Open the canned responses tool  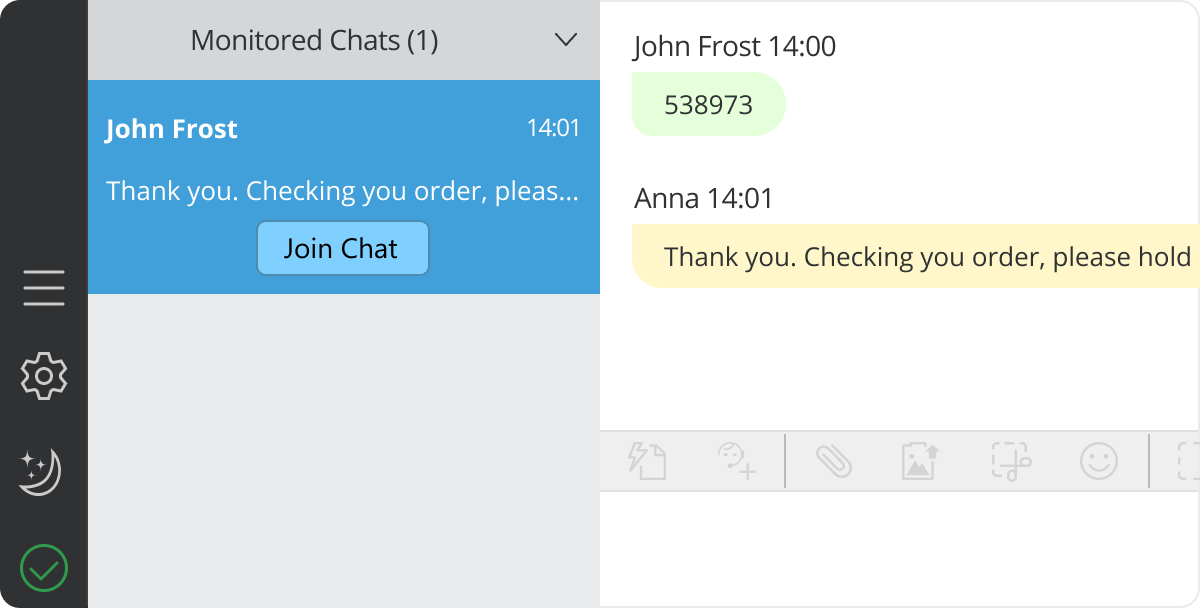pos(648,461)
